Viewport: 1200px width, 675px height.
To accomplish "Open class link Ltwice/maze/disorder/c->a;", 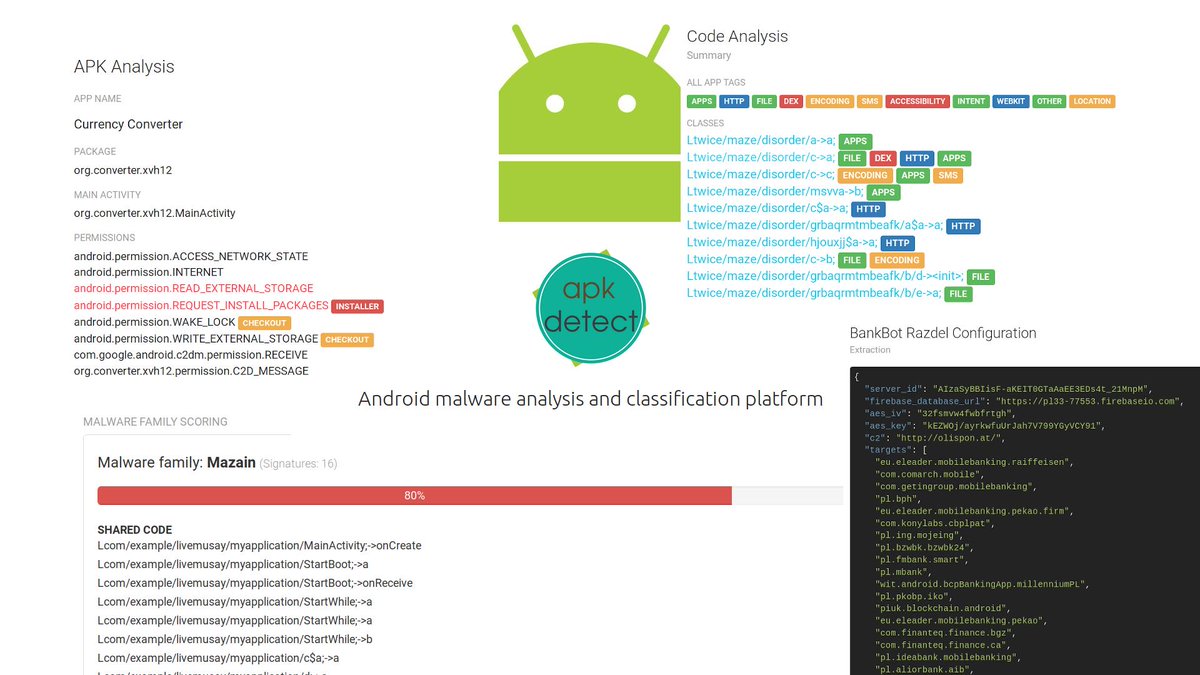I will (x=761, y=158).
